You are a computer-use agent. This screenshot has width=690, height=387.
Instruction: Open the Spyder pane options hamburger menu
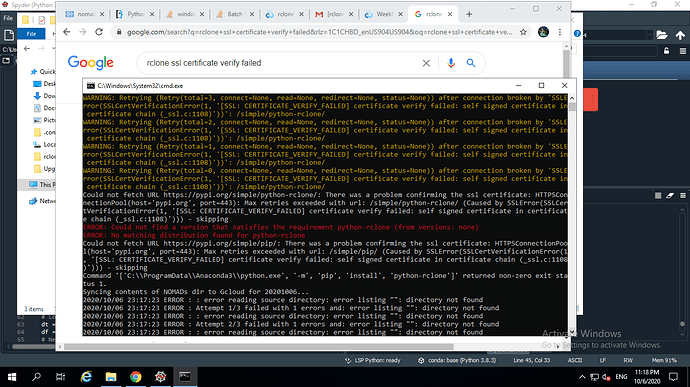pos(683,51)
